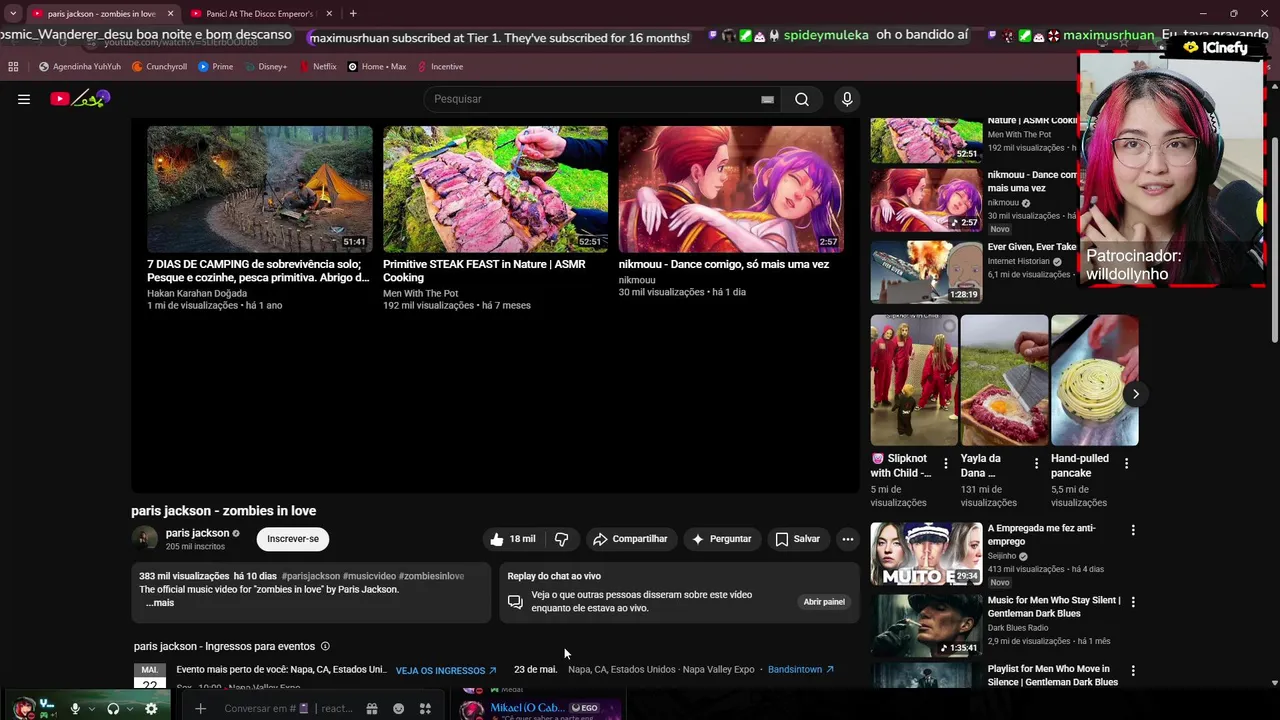
Task: Click the info icon beside Ingressos para eventos
Action: (x=325, y=646)
